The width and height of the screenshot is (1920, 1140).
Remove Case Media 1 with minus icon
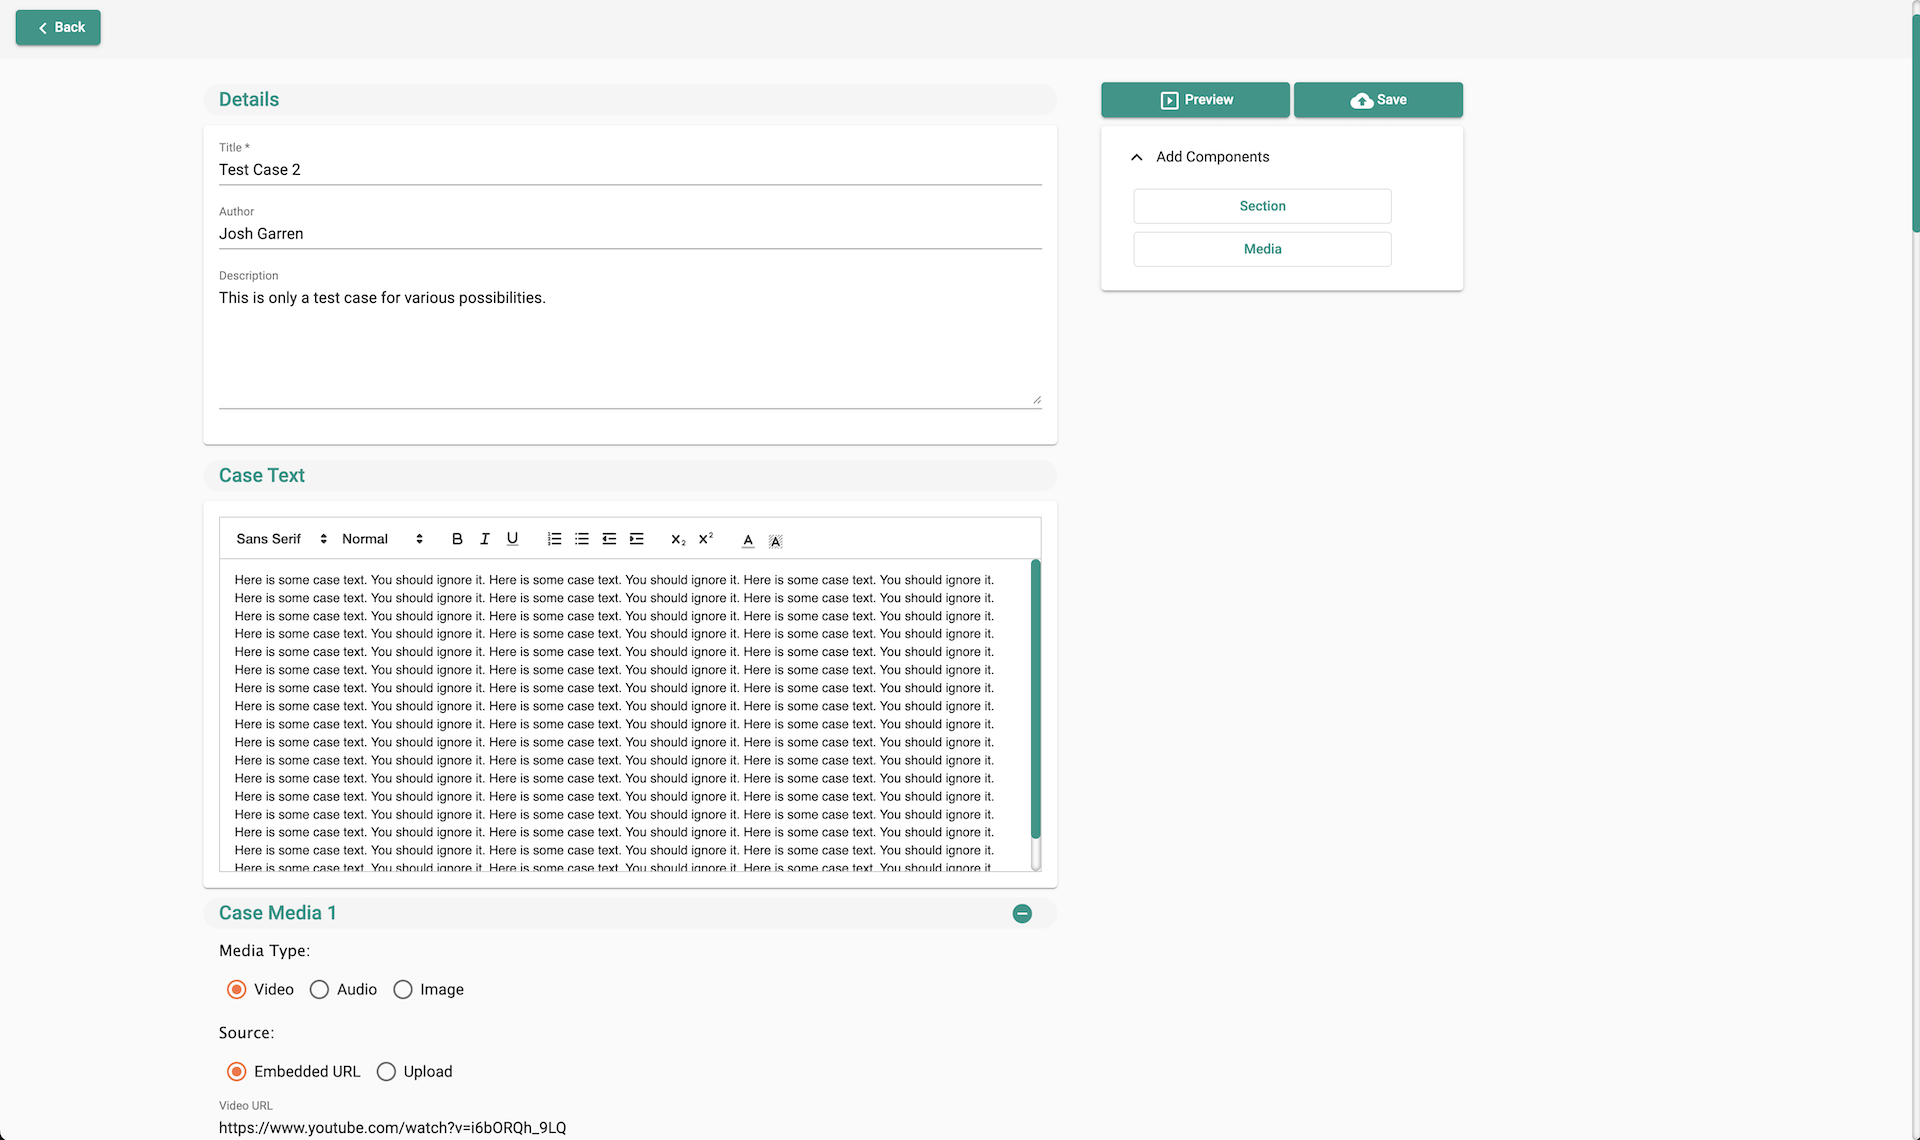tap(1022, 913)
